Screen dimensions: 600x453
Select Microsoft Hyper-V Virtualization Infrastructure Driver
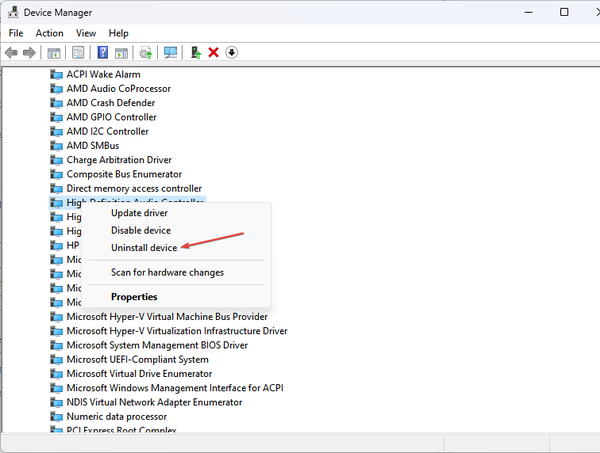pyautogui.click(x=176, y=331)
